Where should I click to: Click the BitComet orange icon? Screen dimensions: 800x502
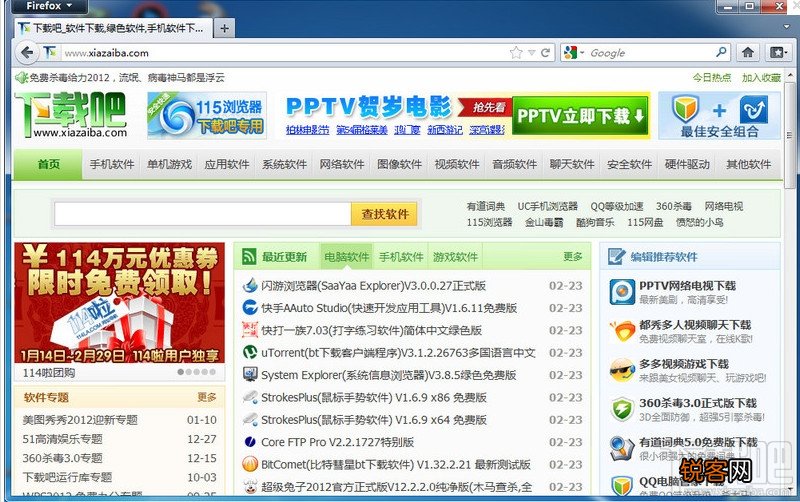[249, 464]
